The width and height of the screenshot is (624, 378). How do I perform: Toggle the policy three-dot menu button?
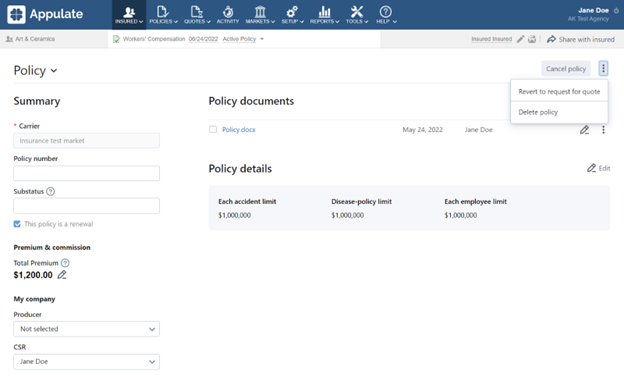(x=603, y=68)
